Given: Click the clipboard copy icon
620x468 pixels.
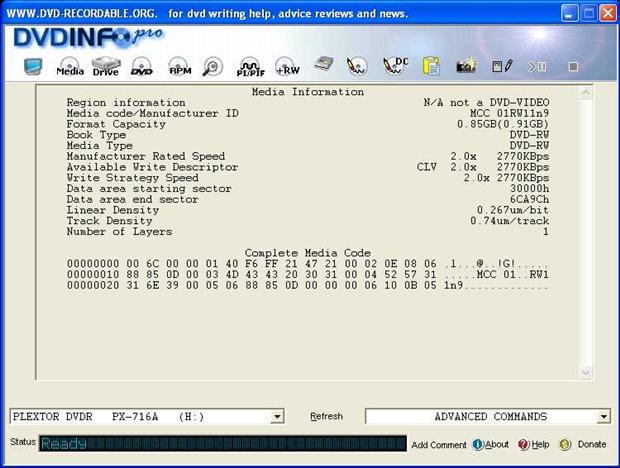Looking at the screenshot, I should tap(431, 66).
